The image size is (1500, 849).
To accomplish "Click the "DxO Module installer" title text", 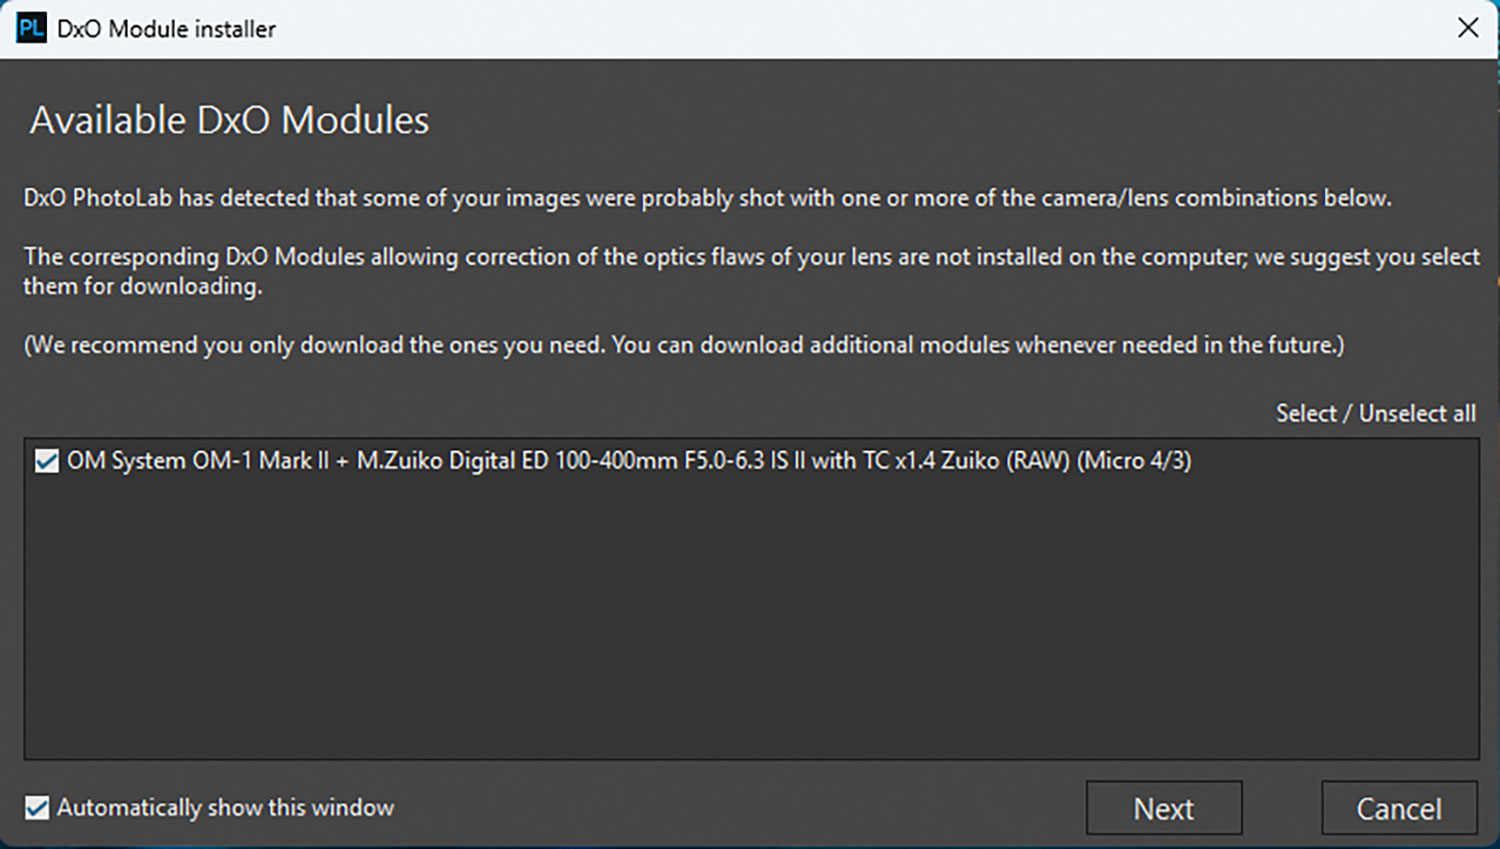I will click(x=166, y=29).
